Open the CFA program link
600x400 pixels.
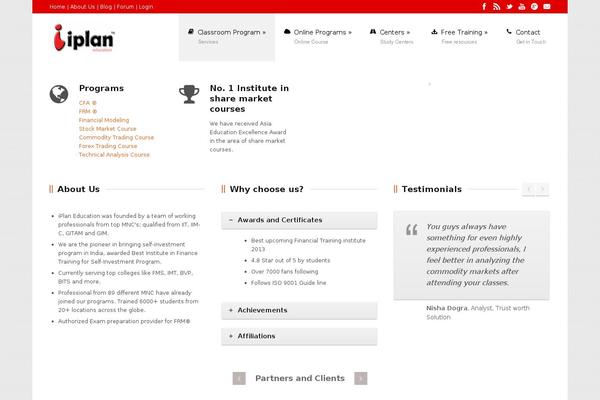point(88,103)
